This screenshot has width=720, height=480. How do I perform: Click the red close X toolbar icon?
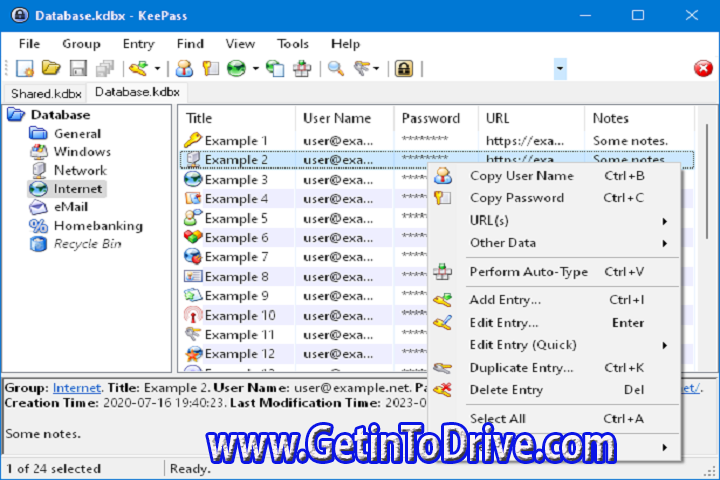703,69
